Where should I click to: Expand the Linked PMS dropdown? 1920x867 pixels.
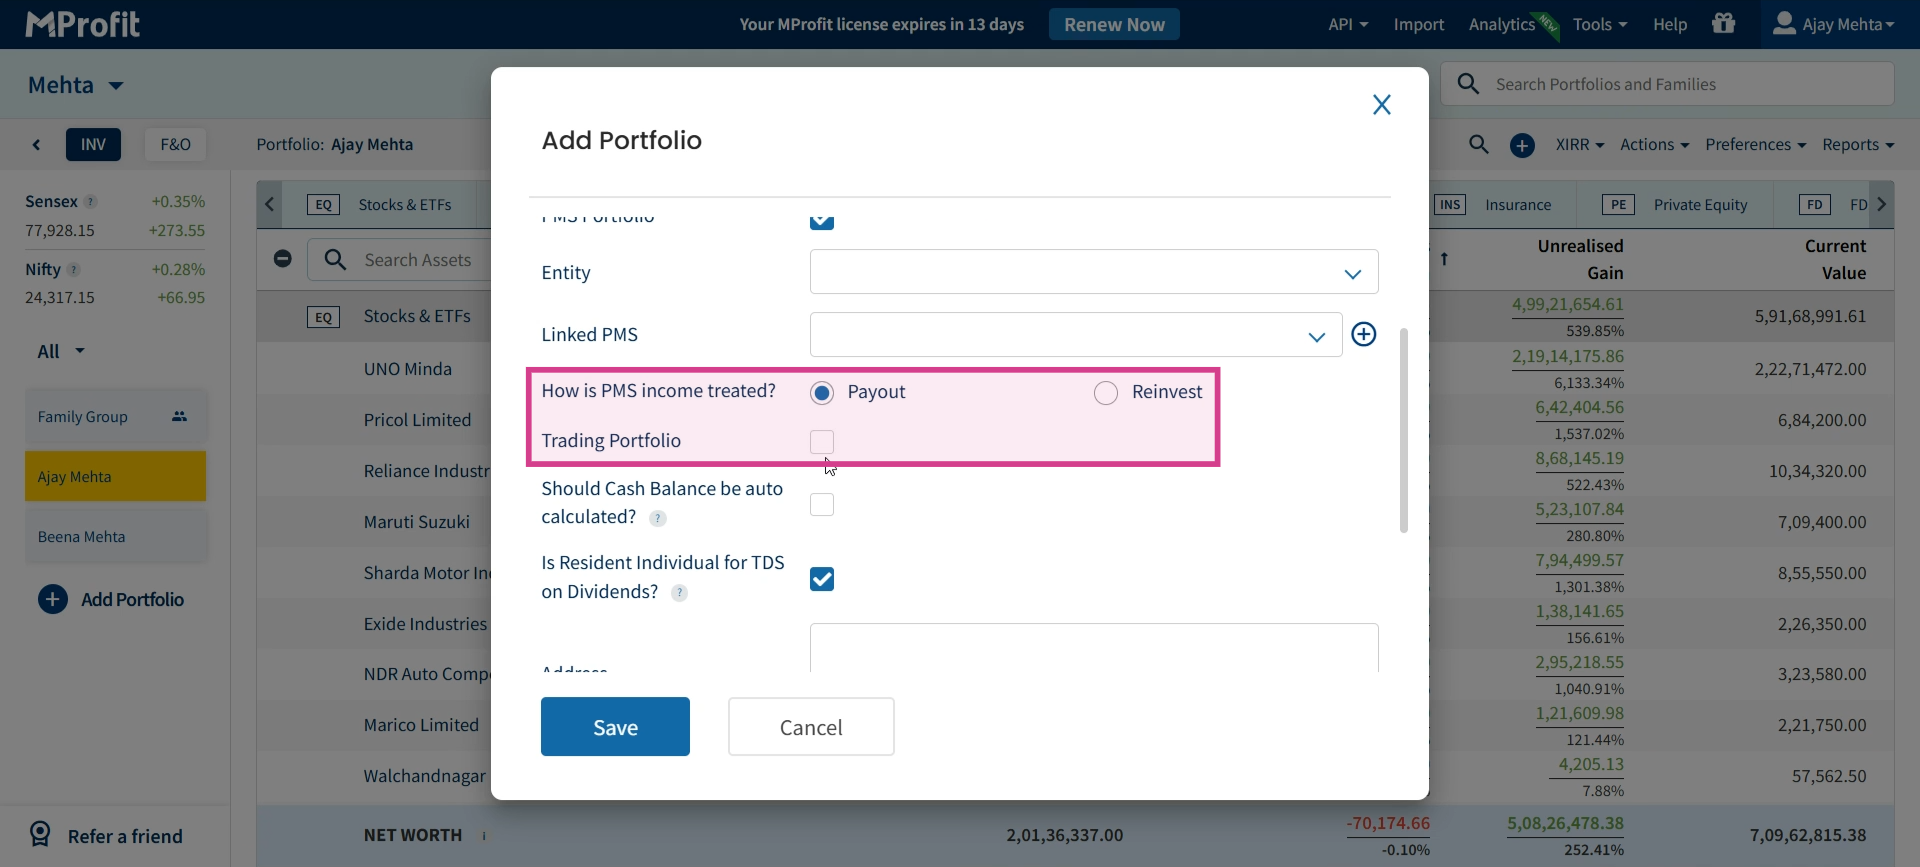click(x=1076, y=335)
